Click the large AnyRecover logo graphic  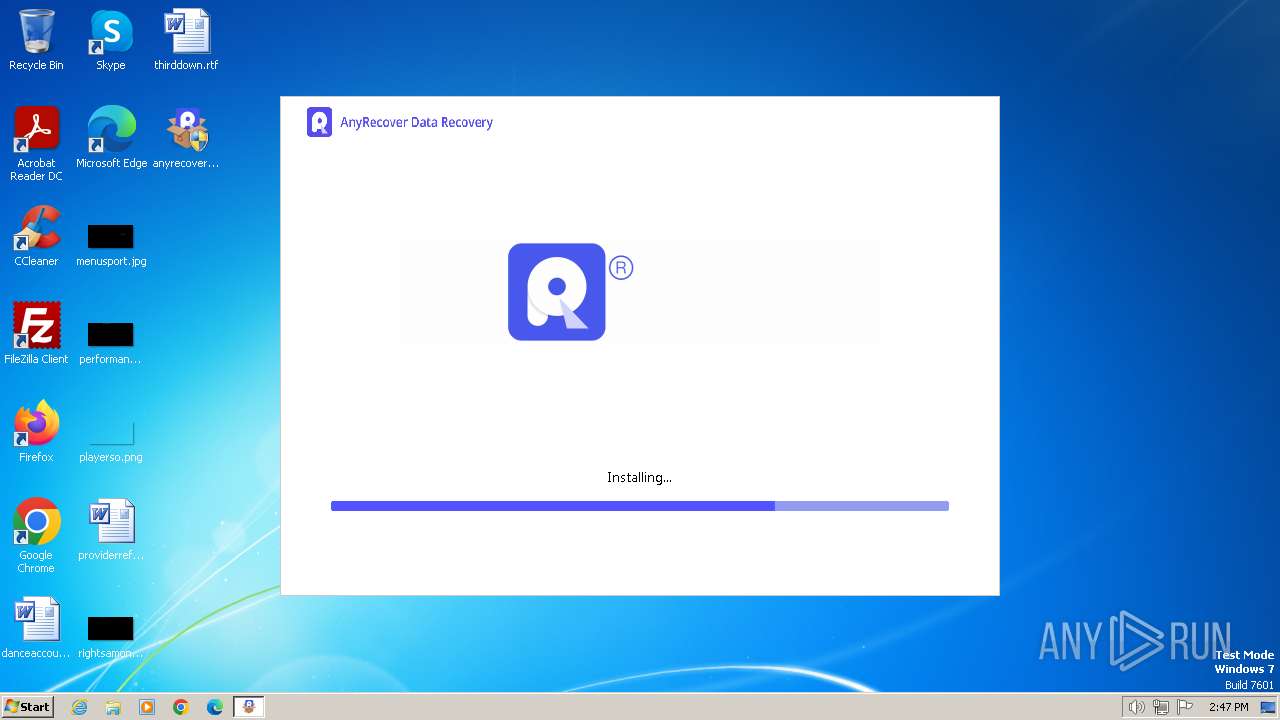557,292
